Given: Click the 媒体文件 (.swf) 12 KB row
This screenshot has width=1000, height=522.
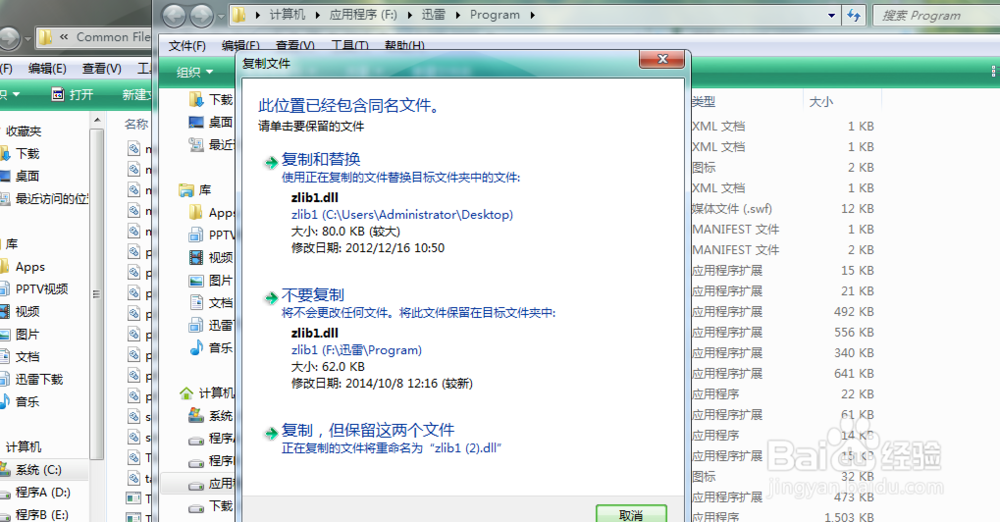Looking at the screenshot, I should pyautogui.click(x=783, y=209).
